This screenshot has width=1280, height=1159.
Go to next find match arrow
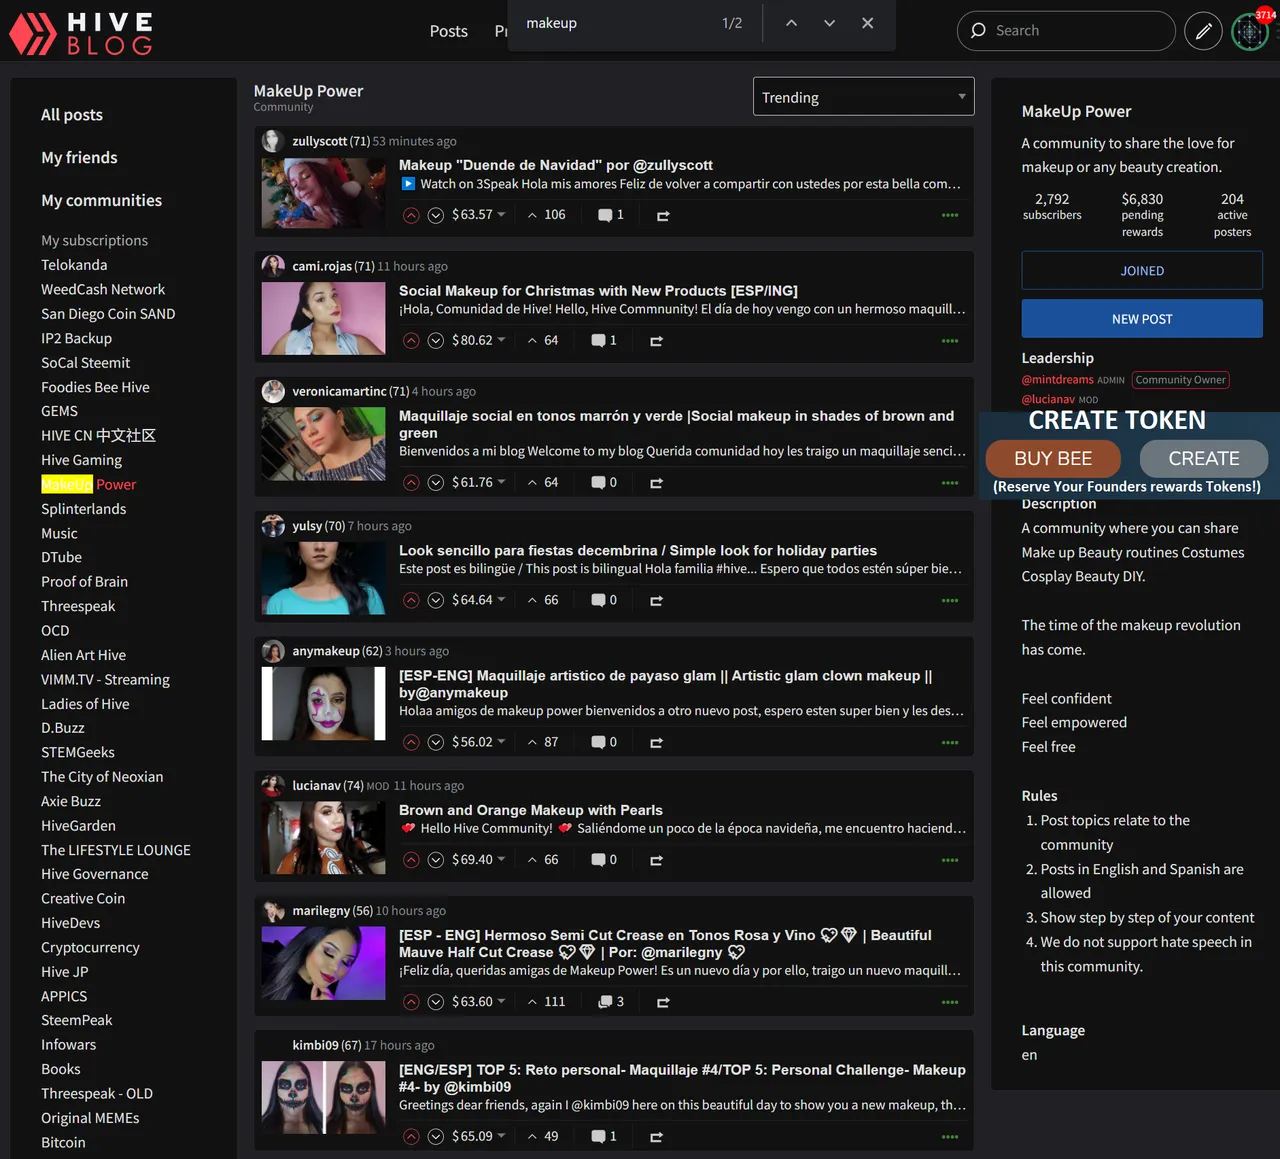click(x=829, y=23)
